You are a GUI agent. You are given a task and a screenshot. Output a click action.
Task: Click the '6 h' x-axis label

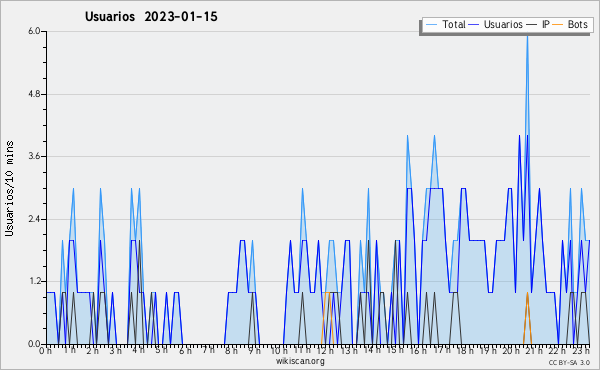point(186,350)
